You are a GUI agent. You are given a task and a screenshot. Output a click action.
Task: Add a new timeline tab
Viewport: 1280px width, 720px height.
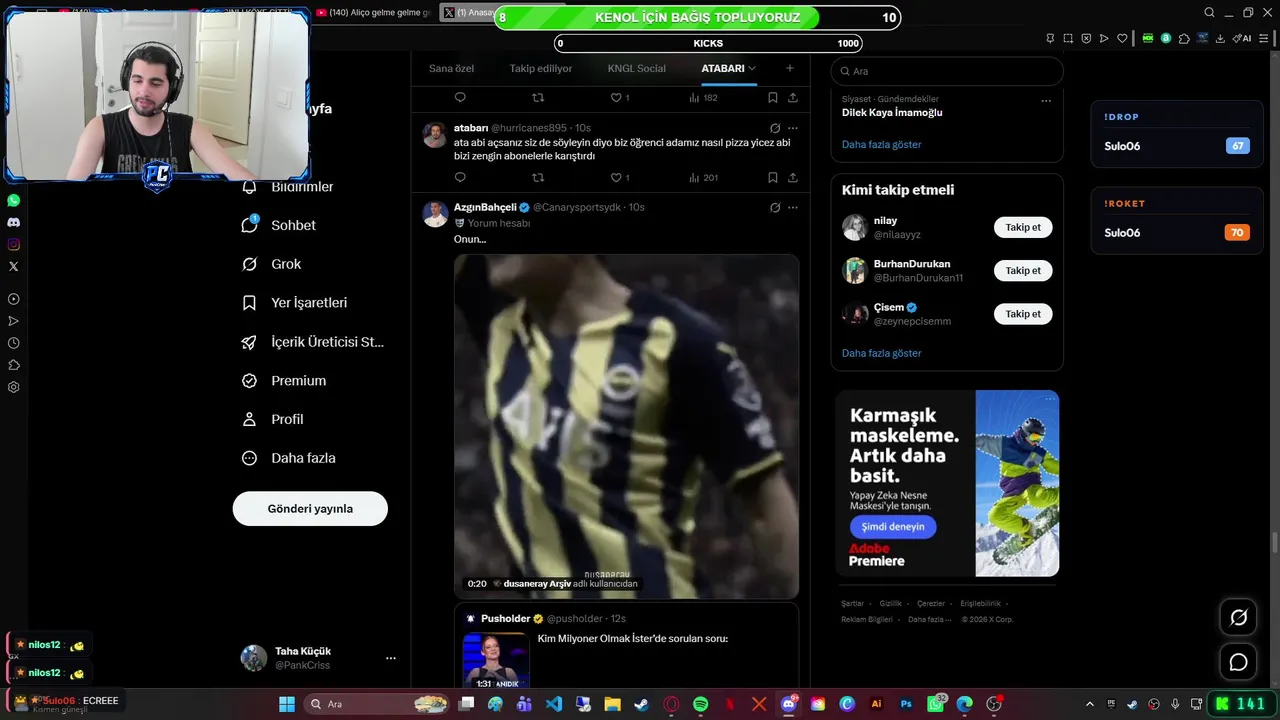(790, 68)
